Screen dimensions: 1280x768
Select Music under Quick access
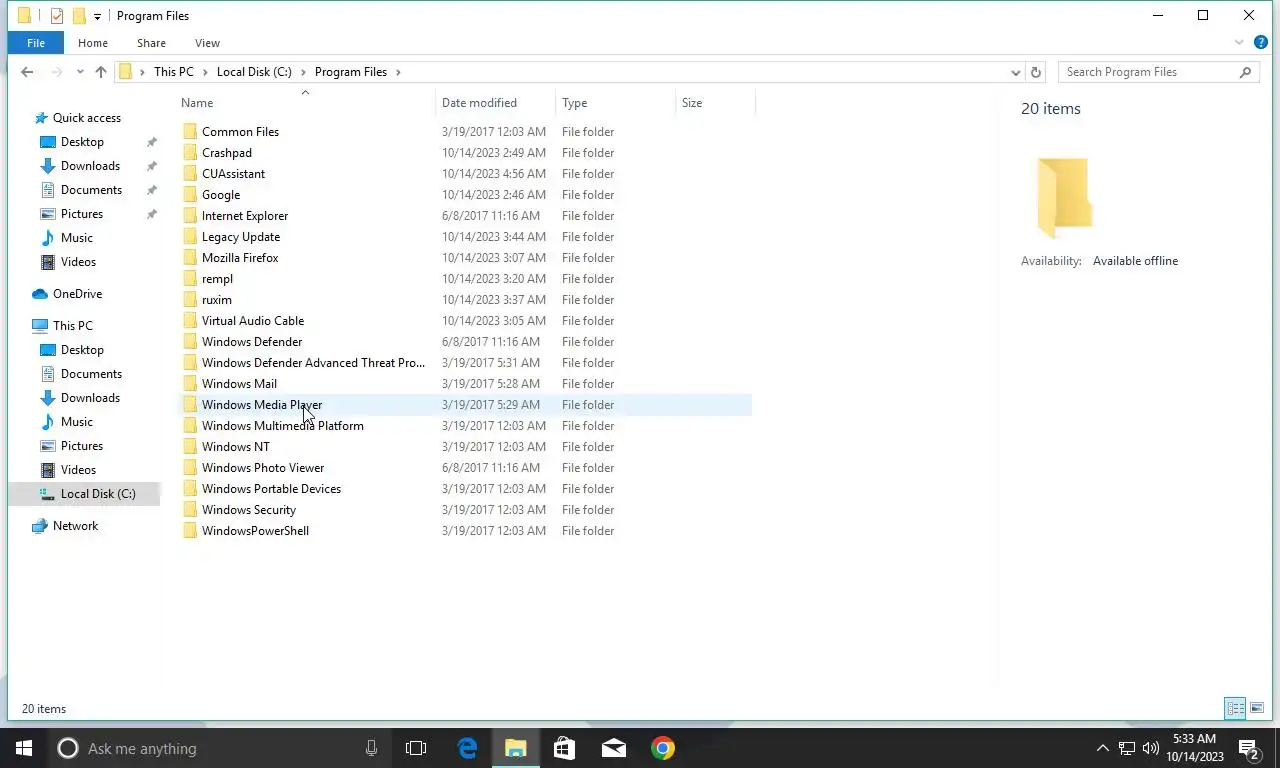click(77, 238)
